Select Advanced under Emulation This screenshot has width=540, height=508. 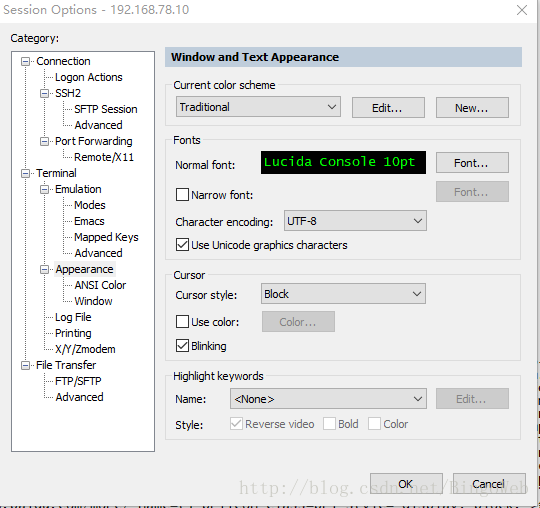tap(98, 253)
